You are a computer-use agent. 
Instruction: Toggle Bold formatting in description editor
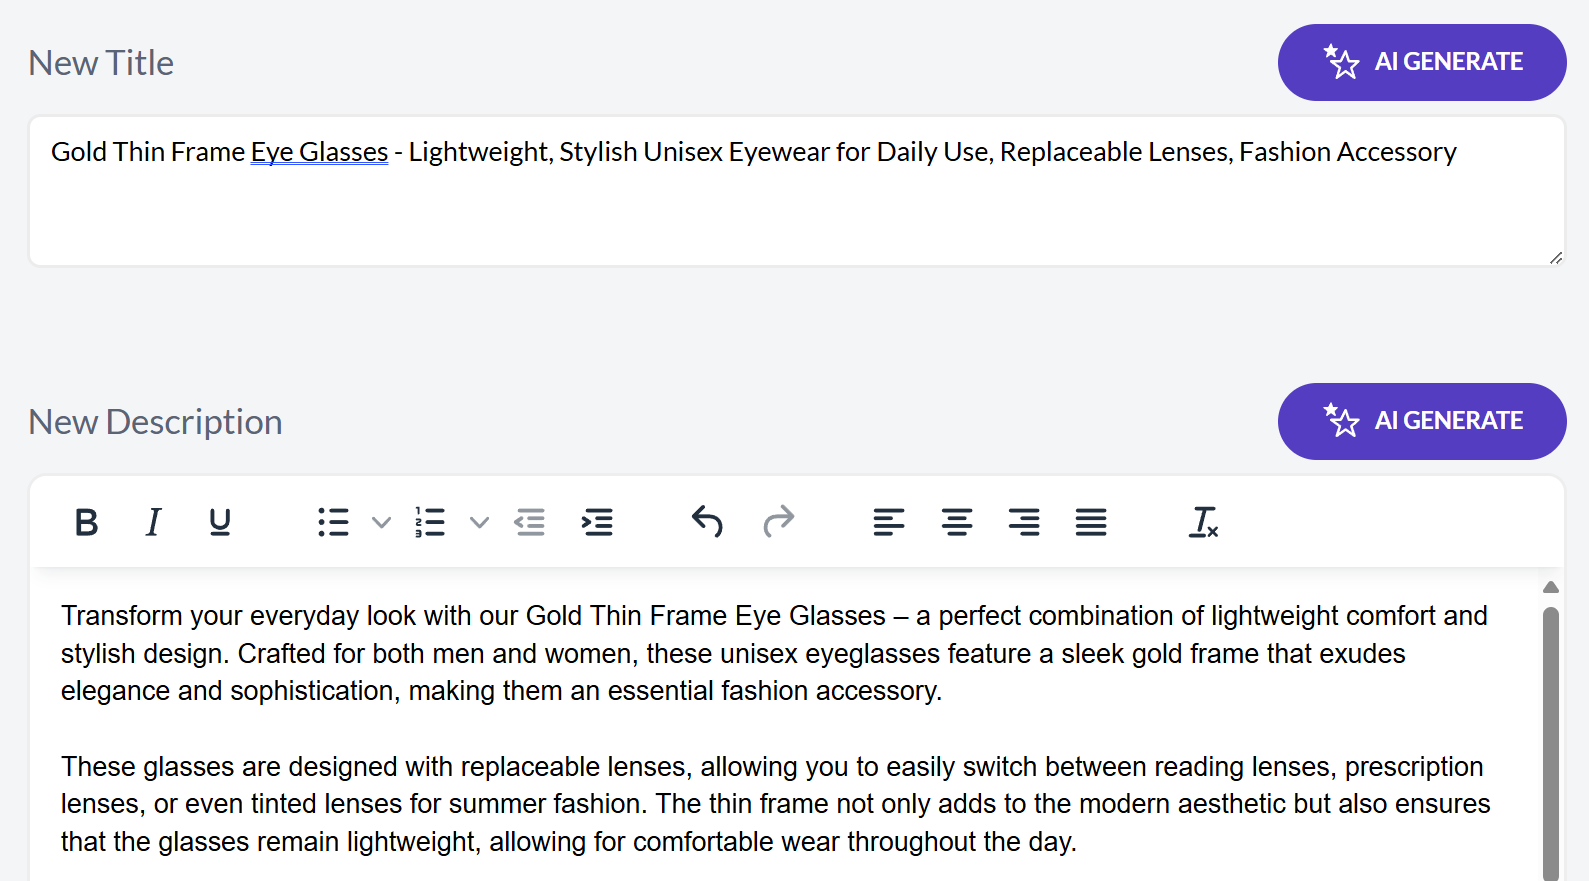[87, 522]
